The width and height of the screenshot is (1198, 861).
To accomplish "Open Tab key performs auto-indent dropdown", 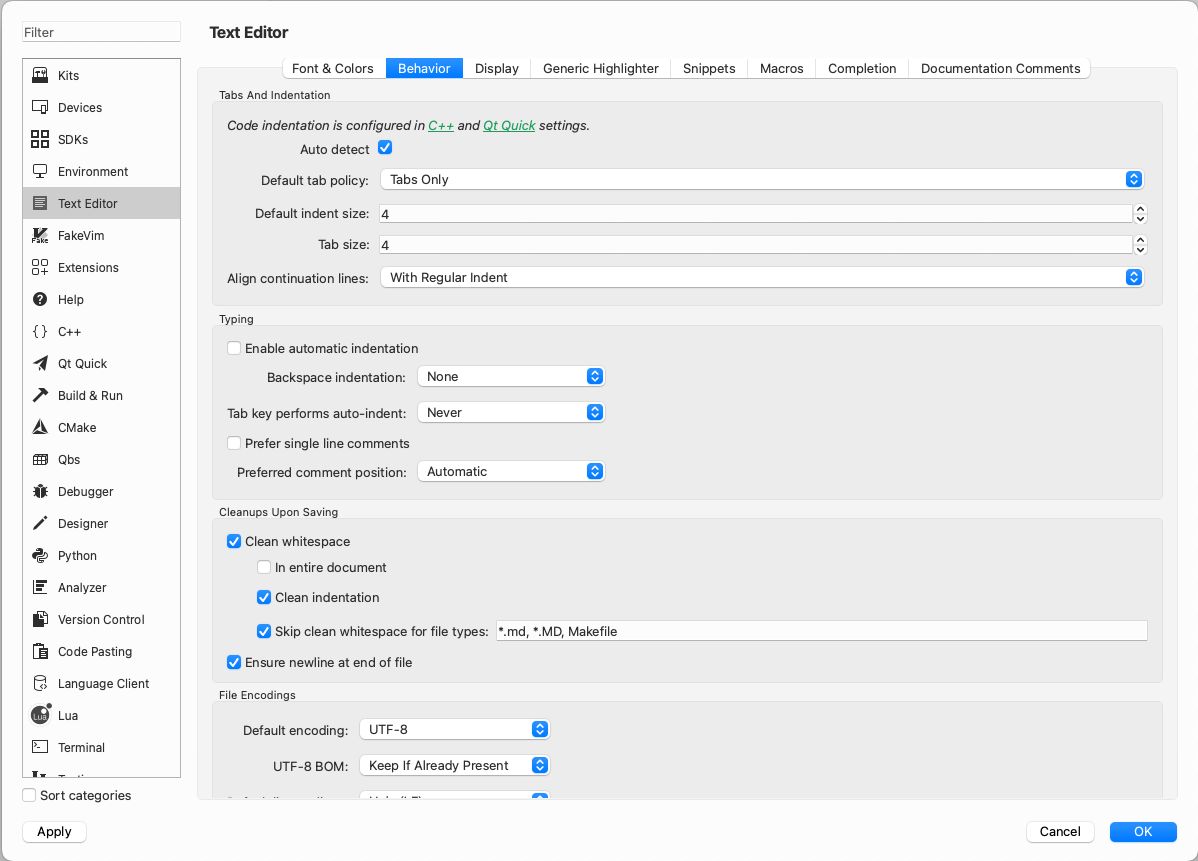I will click(x=511, y=413).
